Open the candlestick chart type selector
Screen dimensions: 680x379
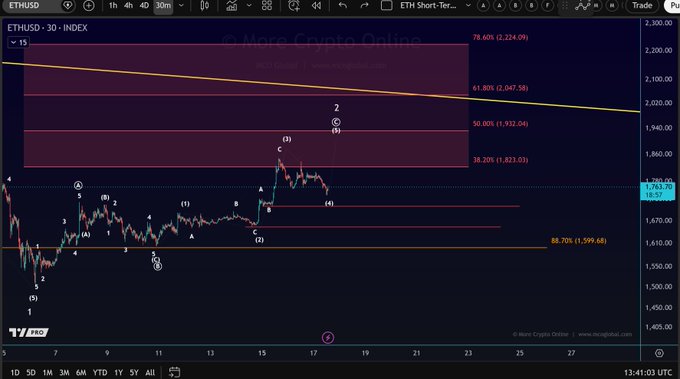pos(204,6)
